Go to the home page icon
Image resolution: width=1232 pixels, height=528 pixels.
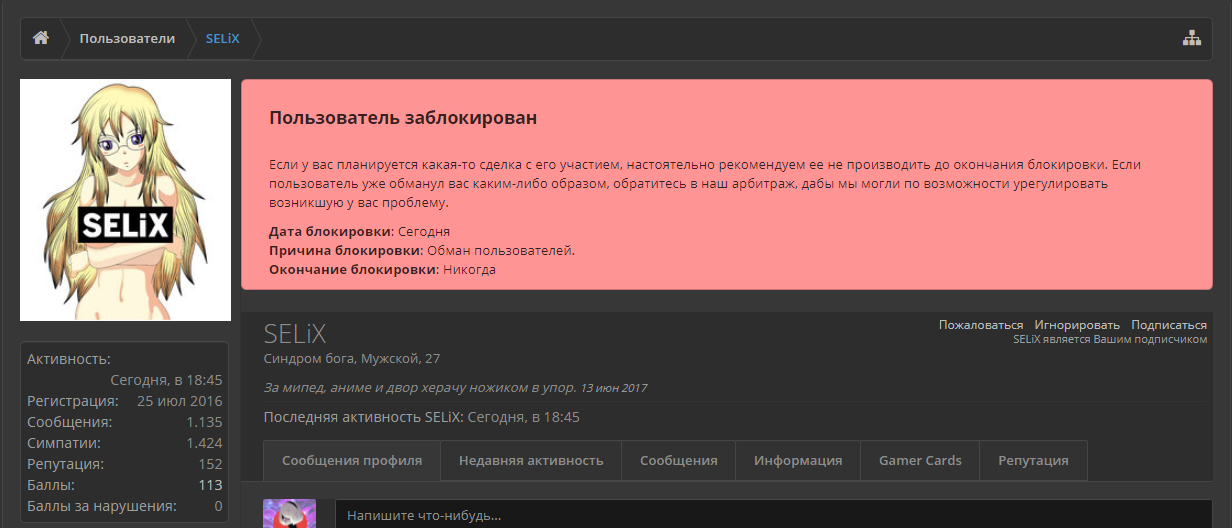point(41,39)
